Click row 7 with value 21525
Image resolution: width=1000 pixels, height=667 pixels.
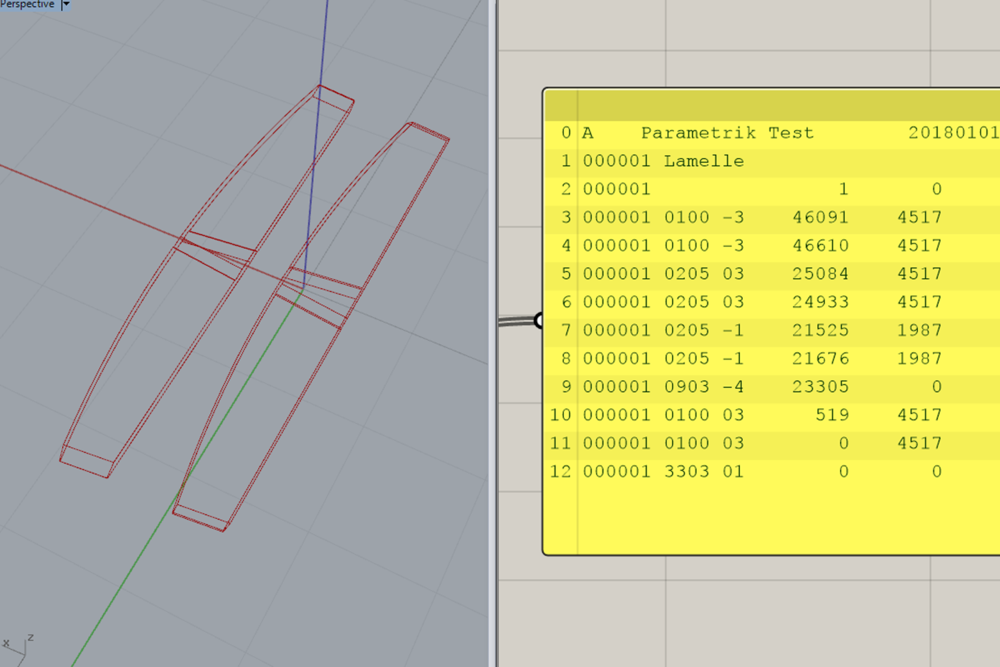(x=760, y=330)
